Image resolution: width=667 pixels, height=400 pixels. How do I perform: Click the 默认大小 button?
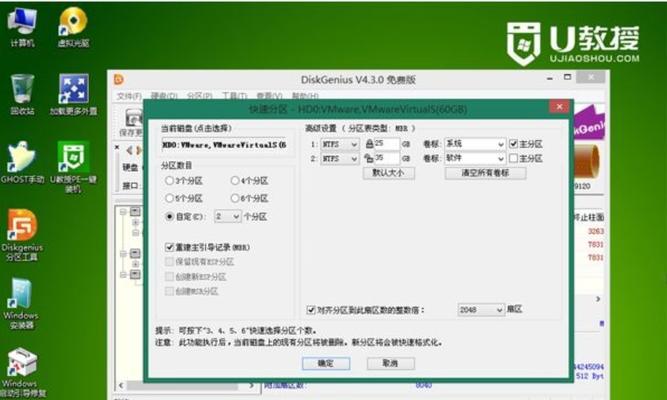click(389, 173)
